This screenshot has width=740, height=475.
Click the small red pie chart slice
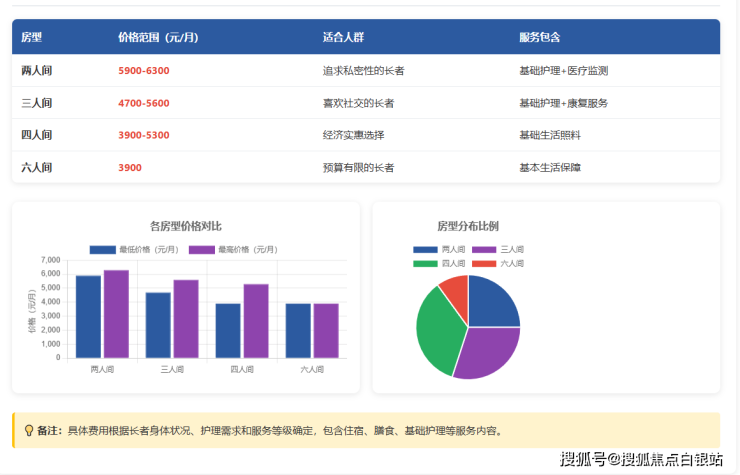click(x=455, y=291)
